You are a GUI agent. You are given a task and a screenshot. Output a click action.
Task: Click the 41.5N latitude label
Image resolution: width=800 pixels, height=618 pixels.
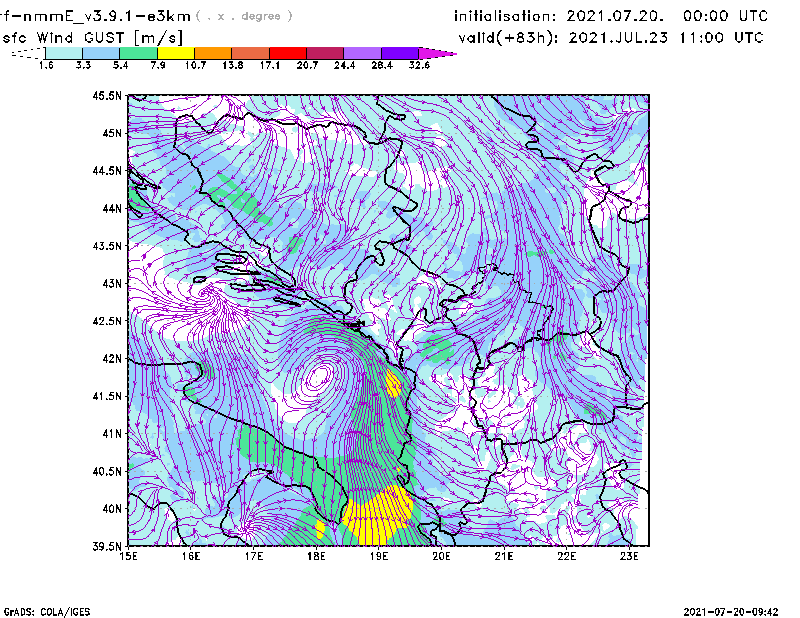107,396
